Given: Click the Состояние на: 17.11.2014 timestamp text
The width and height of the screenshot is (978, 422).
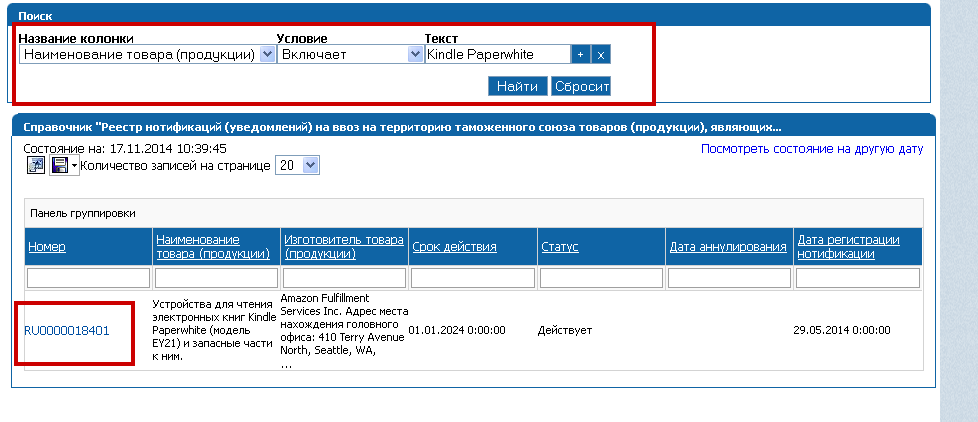Looking at the screenshot, I should pos(125,149).
